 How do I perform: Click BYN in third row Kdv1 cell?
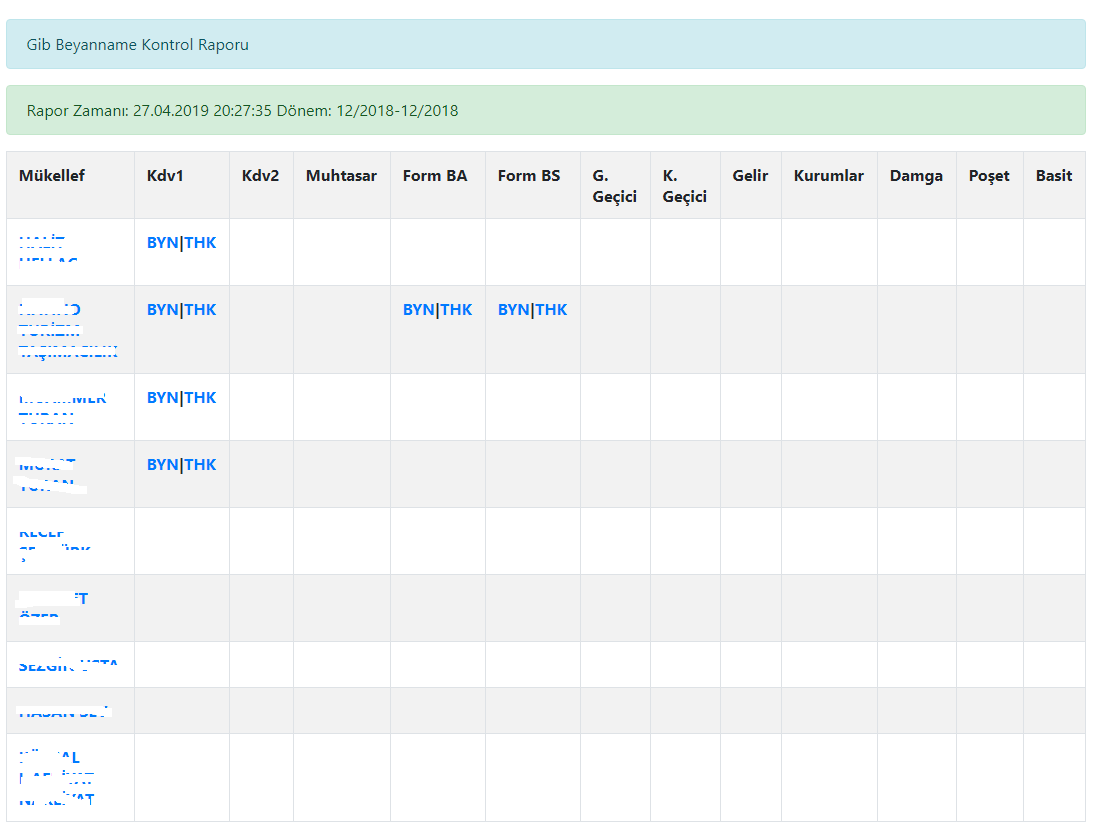point(162,398)
